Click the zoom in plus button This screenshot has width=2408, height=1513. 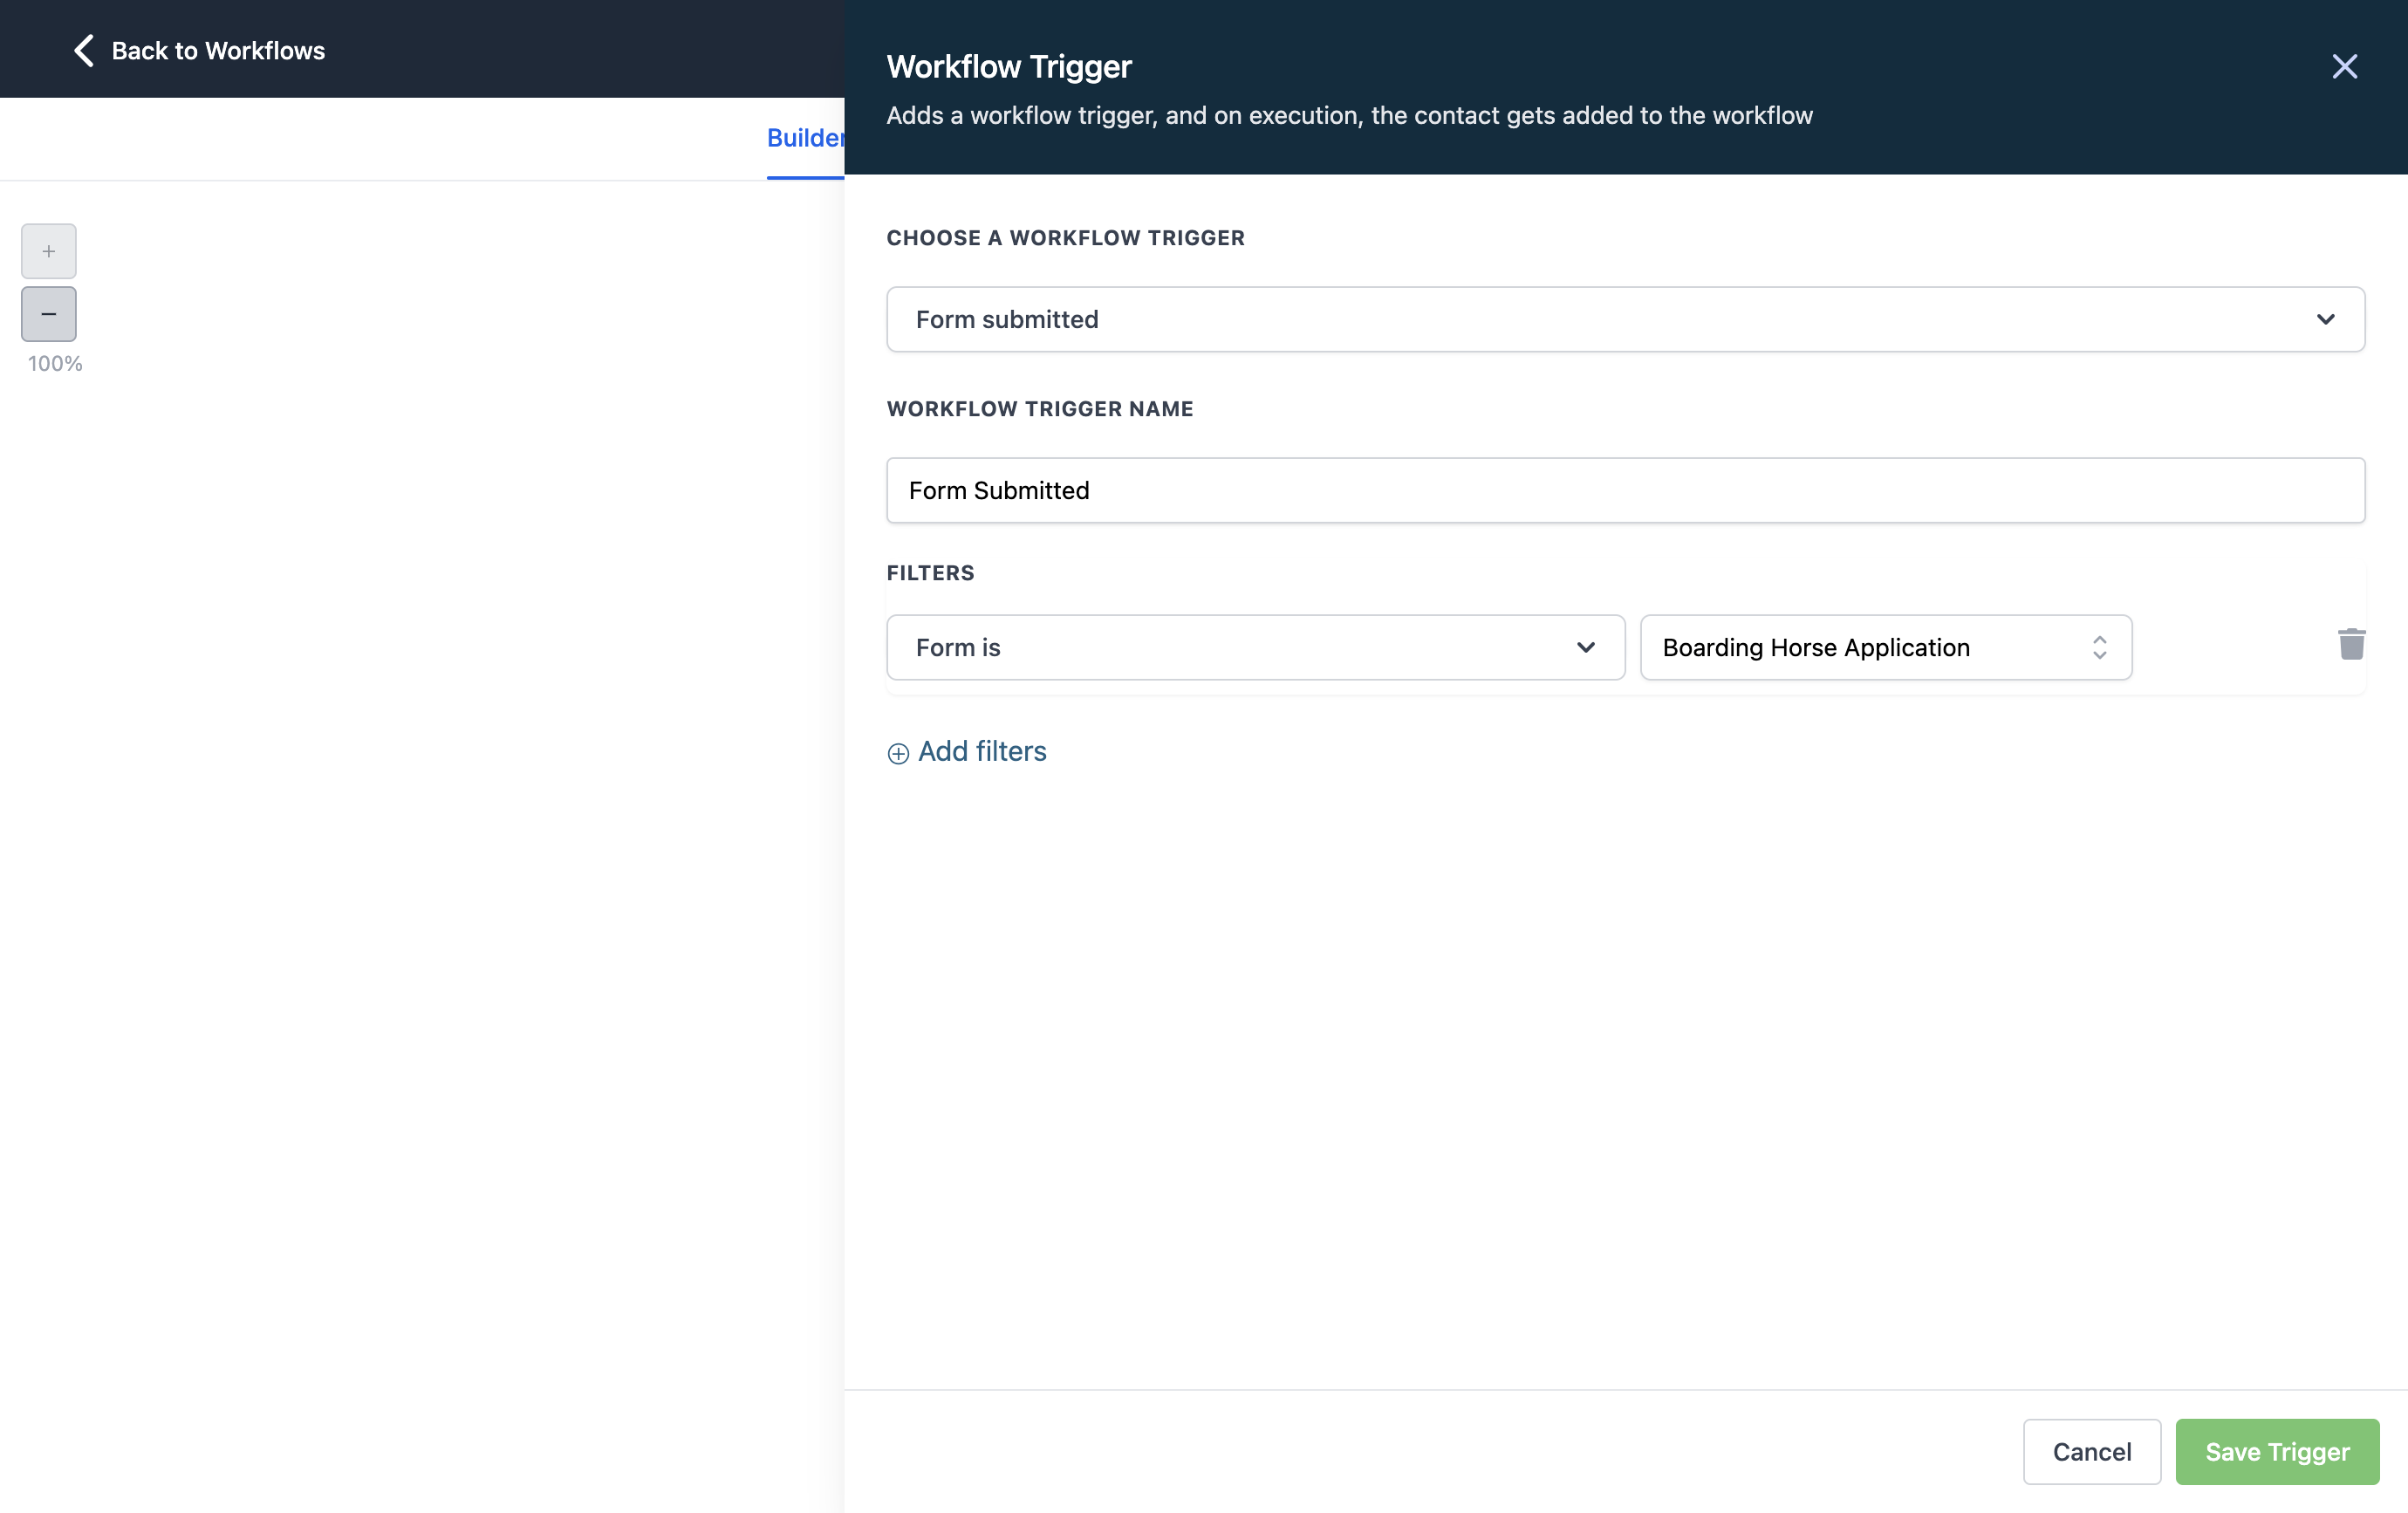tap(48, 251)
